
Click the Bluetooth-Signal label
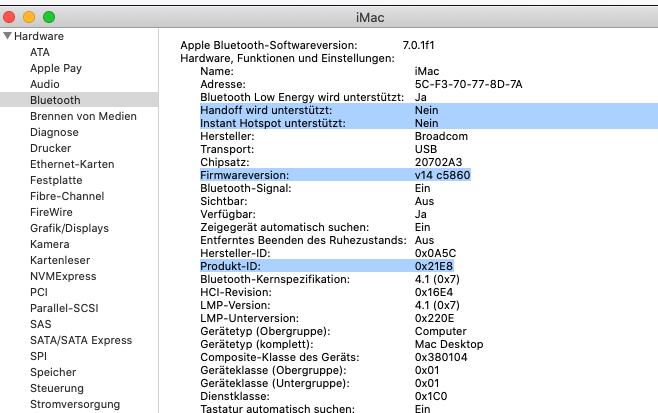click(245, 188)
